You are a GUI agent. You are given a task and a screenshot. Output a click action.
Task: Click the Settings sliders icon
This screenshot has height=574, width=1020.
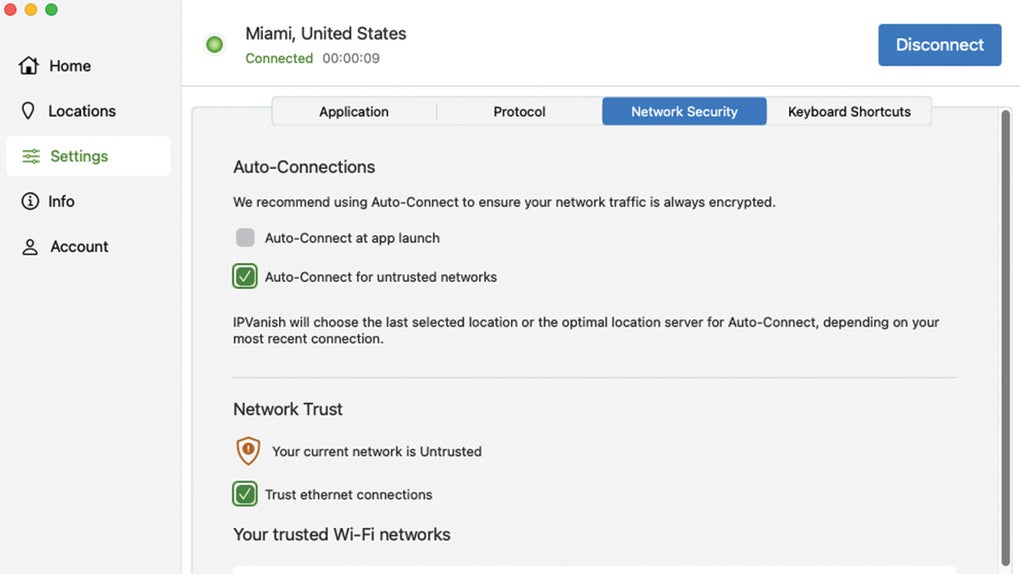[31, 156]
